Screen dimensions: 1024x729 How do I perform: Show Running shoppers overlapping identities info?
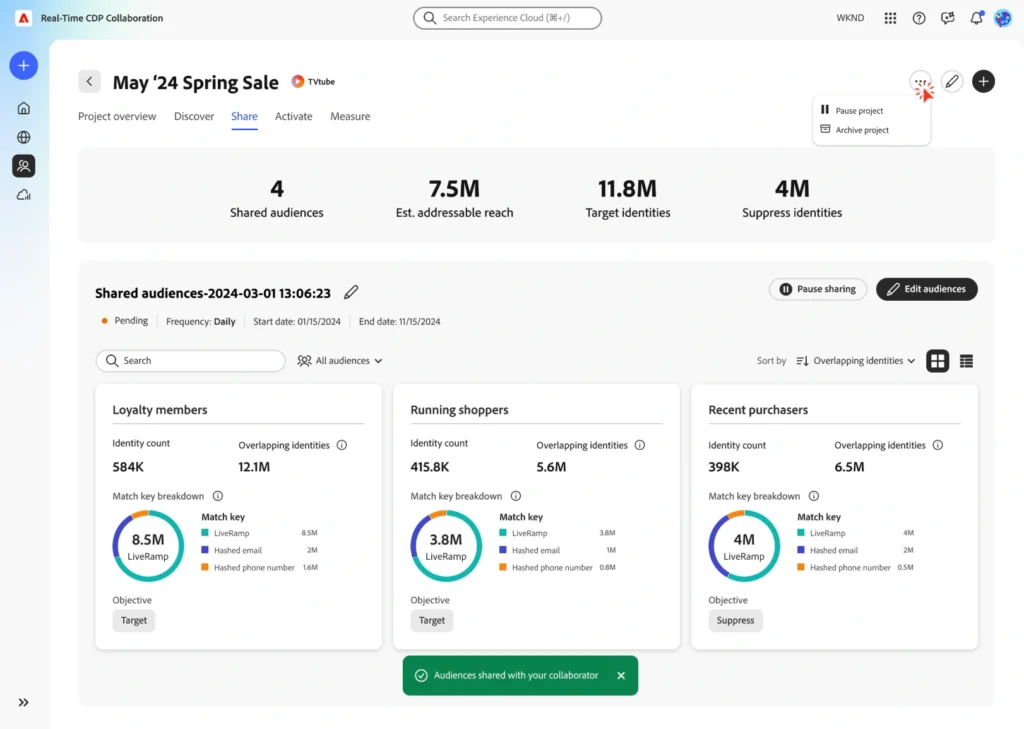(640, 445)
